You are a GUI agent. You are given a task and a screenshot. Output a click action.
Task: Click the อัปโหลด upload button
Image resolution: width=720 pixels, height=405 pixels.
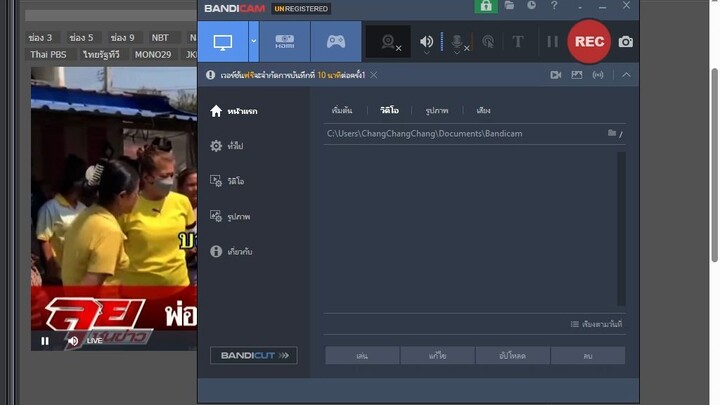click(x=512, y=356)
